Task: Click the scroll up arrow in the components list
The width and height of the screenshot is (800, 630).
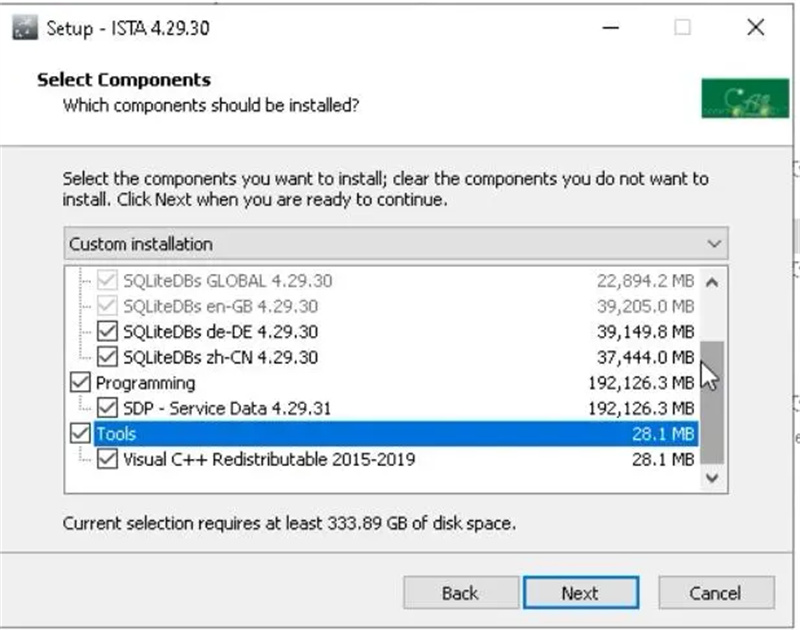Action: point(712,282)
